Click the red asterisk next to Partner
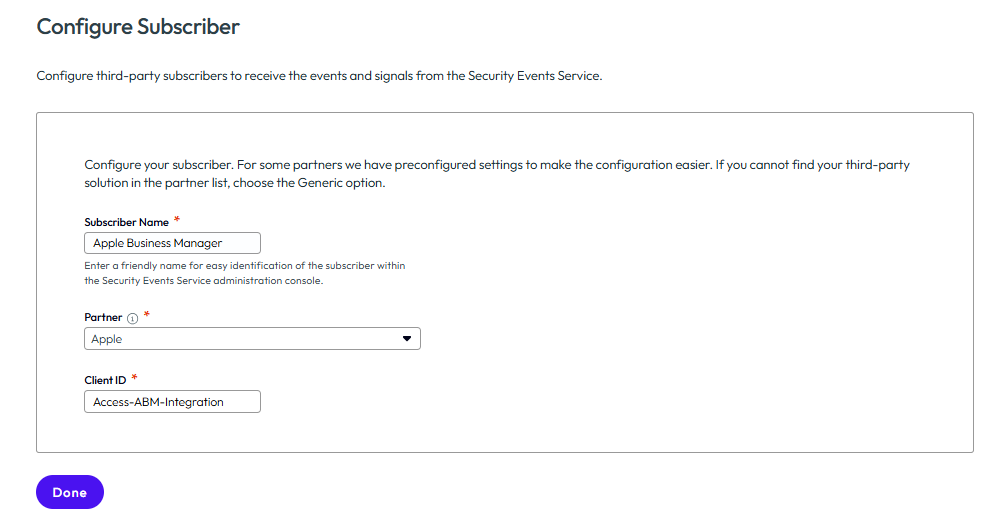The height and width of the screenshot is (526, 999). coord(147,315)
